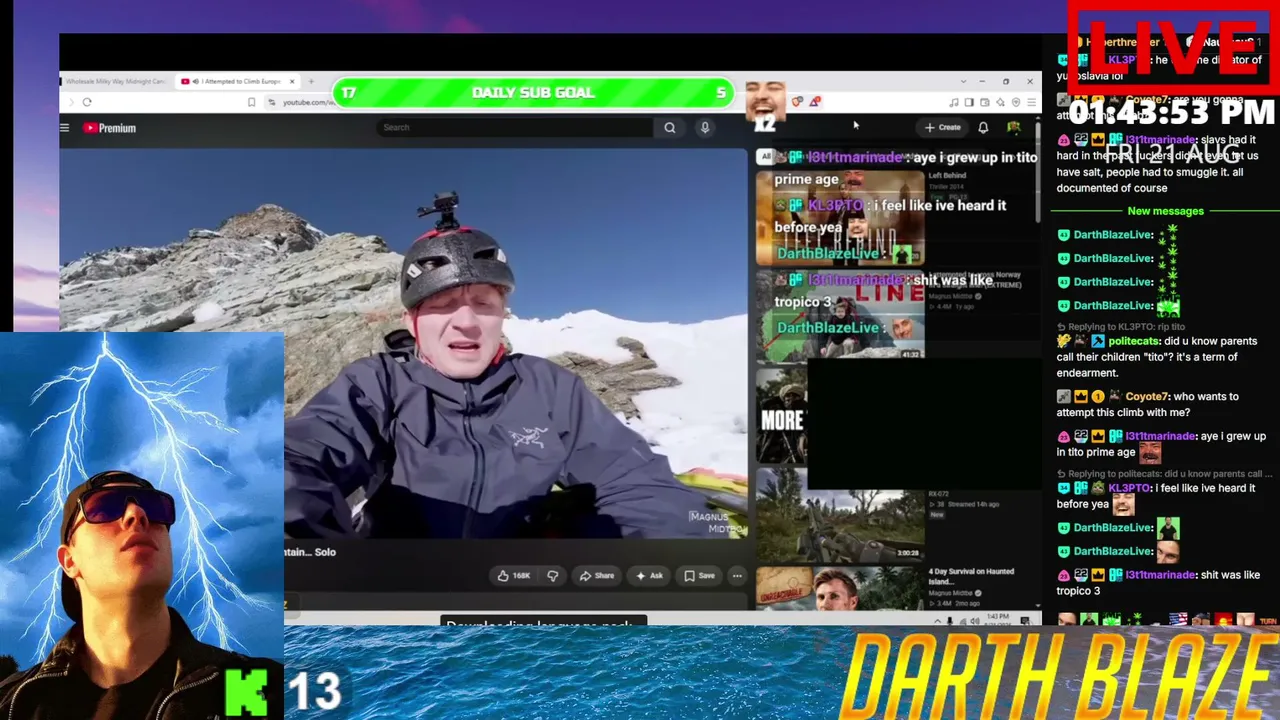1280x720 pixels.
Task: Open the Norway EXTREME video thumbnail 41:32
Action: click(x=840, y=315)
